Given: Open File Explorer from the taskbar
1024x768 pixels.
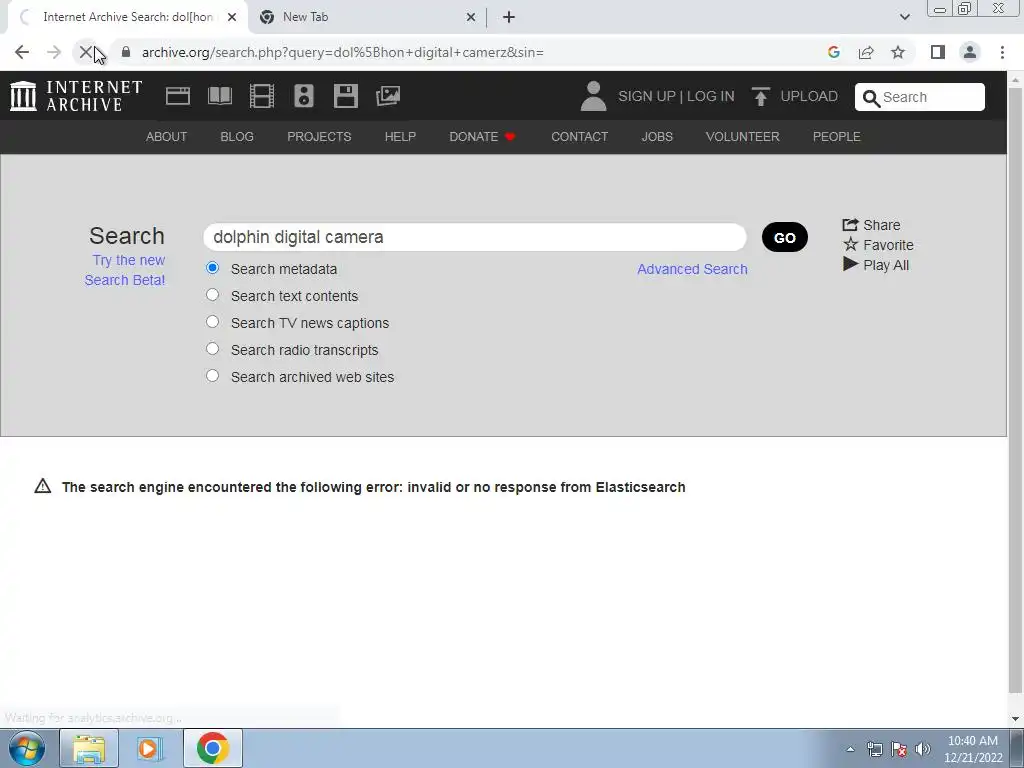Looking at the screenshot, I should [x=89, y=748].
